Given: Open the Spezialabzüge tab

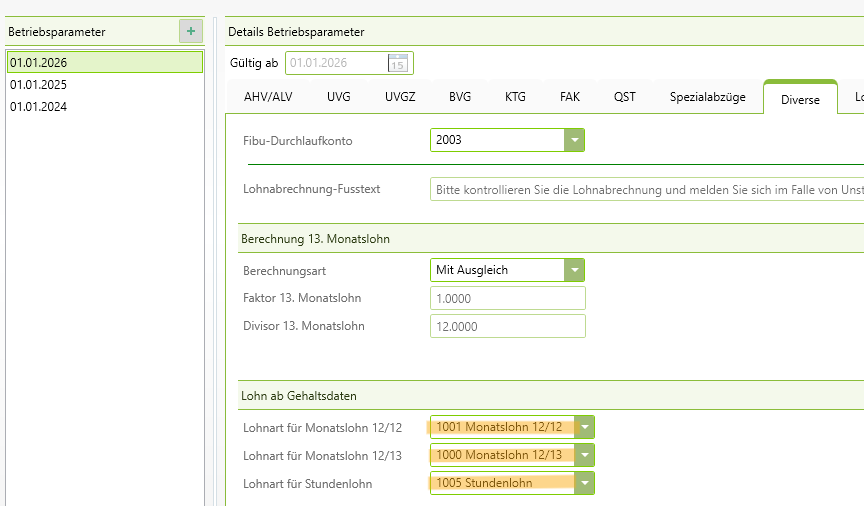Looking at the screenshot, I should pos(707,98).
